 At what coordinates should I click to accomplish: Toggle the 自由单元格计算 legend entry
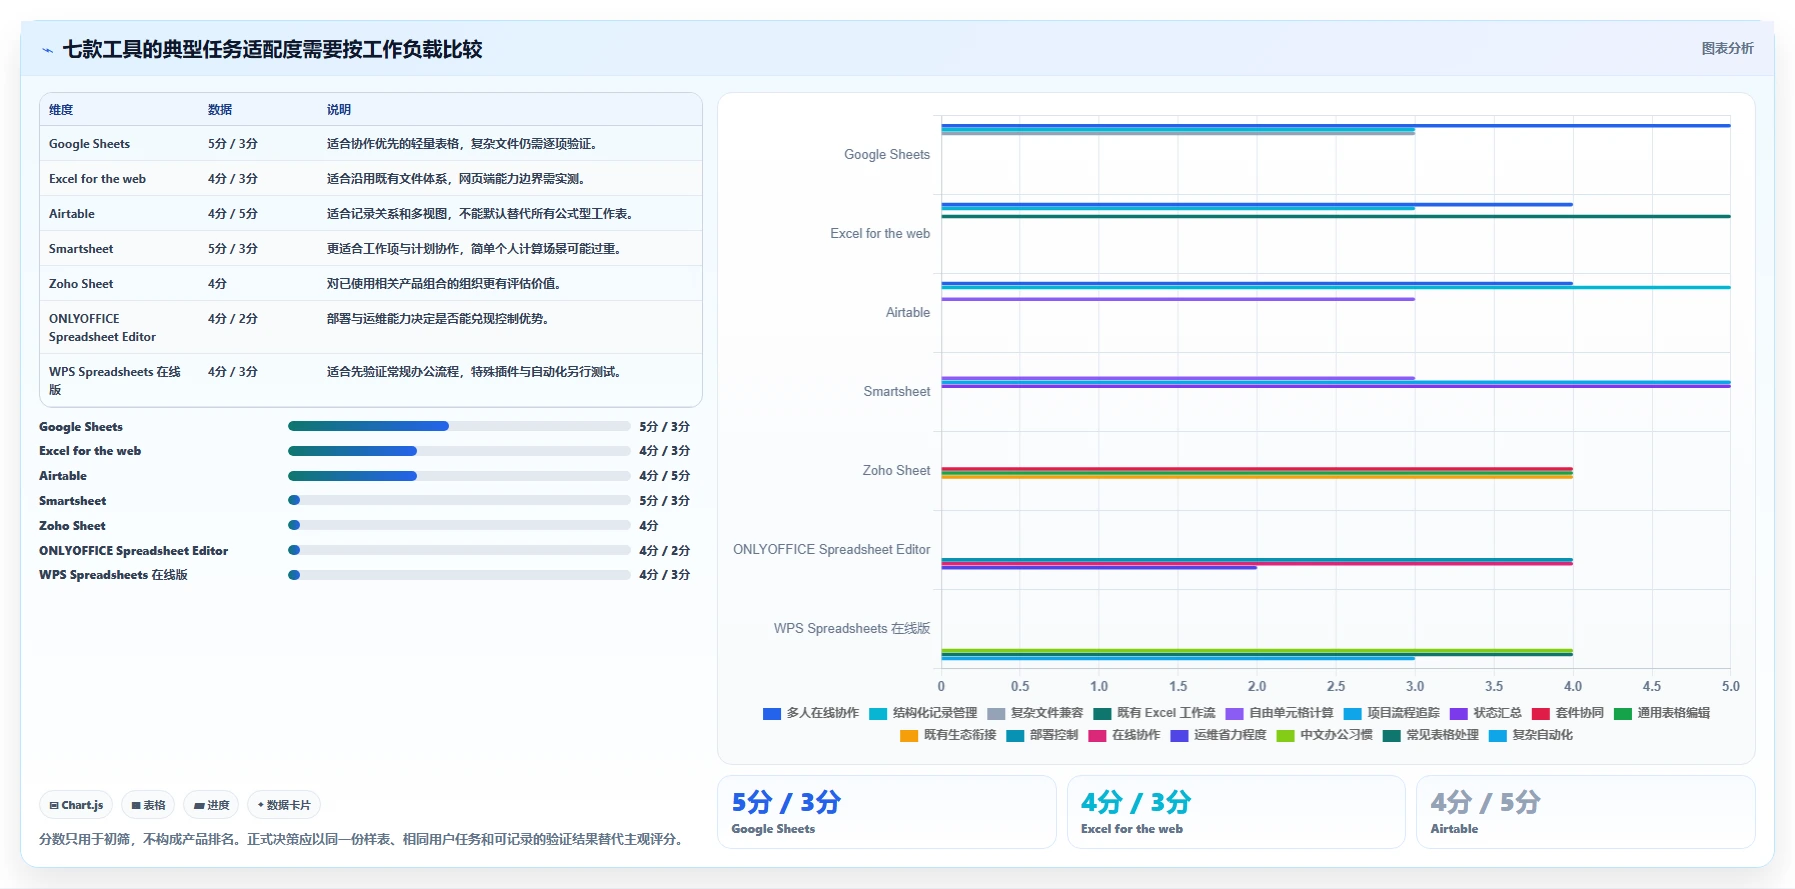click(1279, 713)
